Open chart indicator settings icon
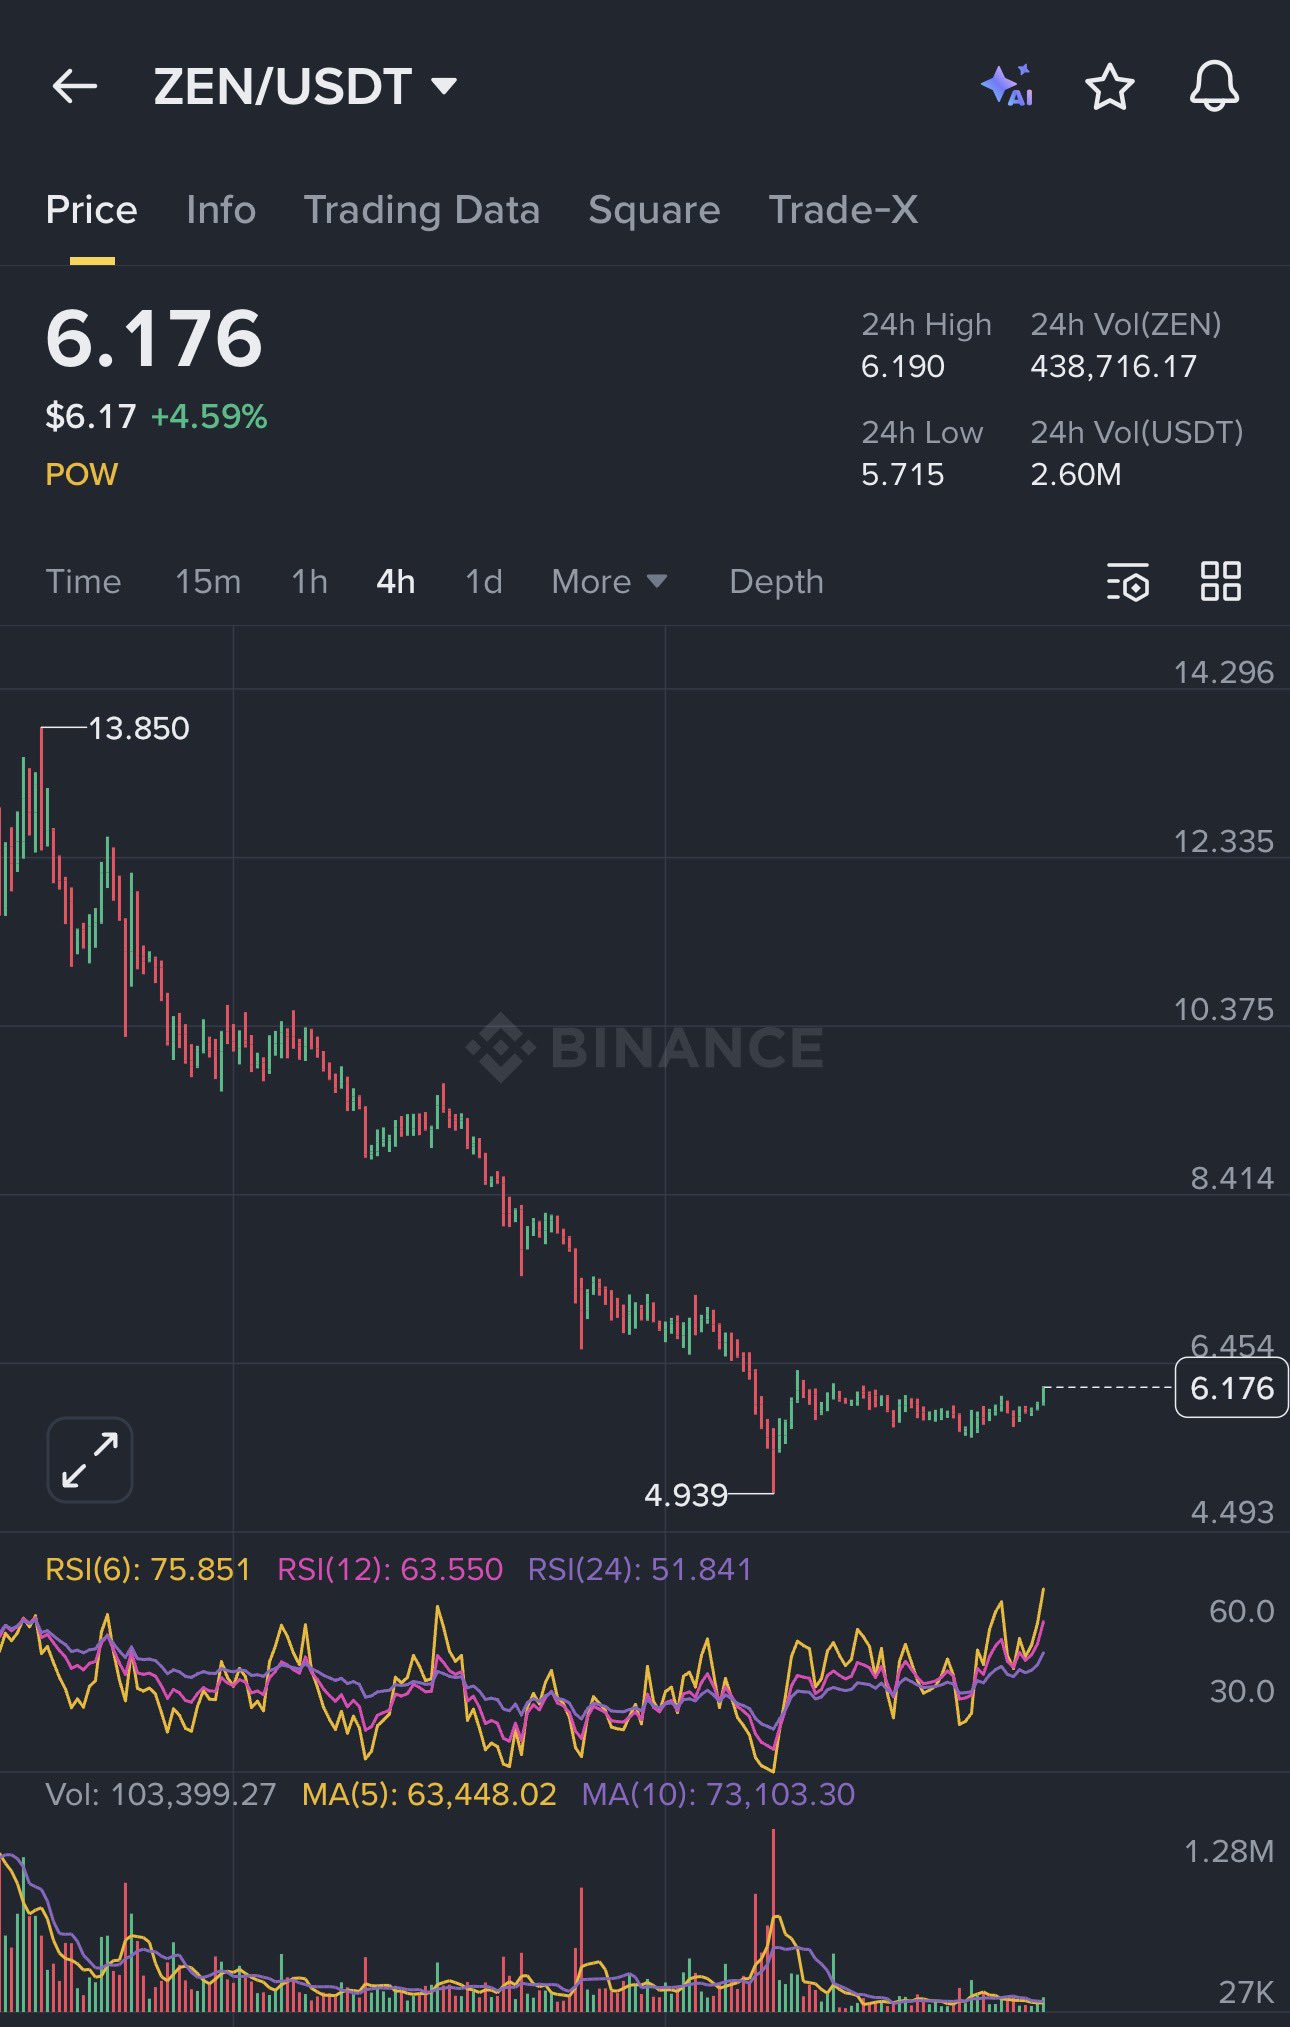Image resolution: width=1290 pixels, height=2027 pixels. [x=1128, y=582]
